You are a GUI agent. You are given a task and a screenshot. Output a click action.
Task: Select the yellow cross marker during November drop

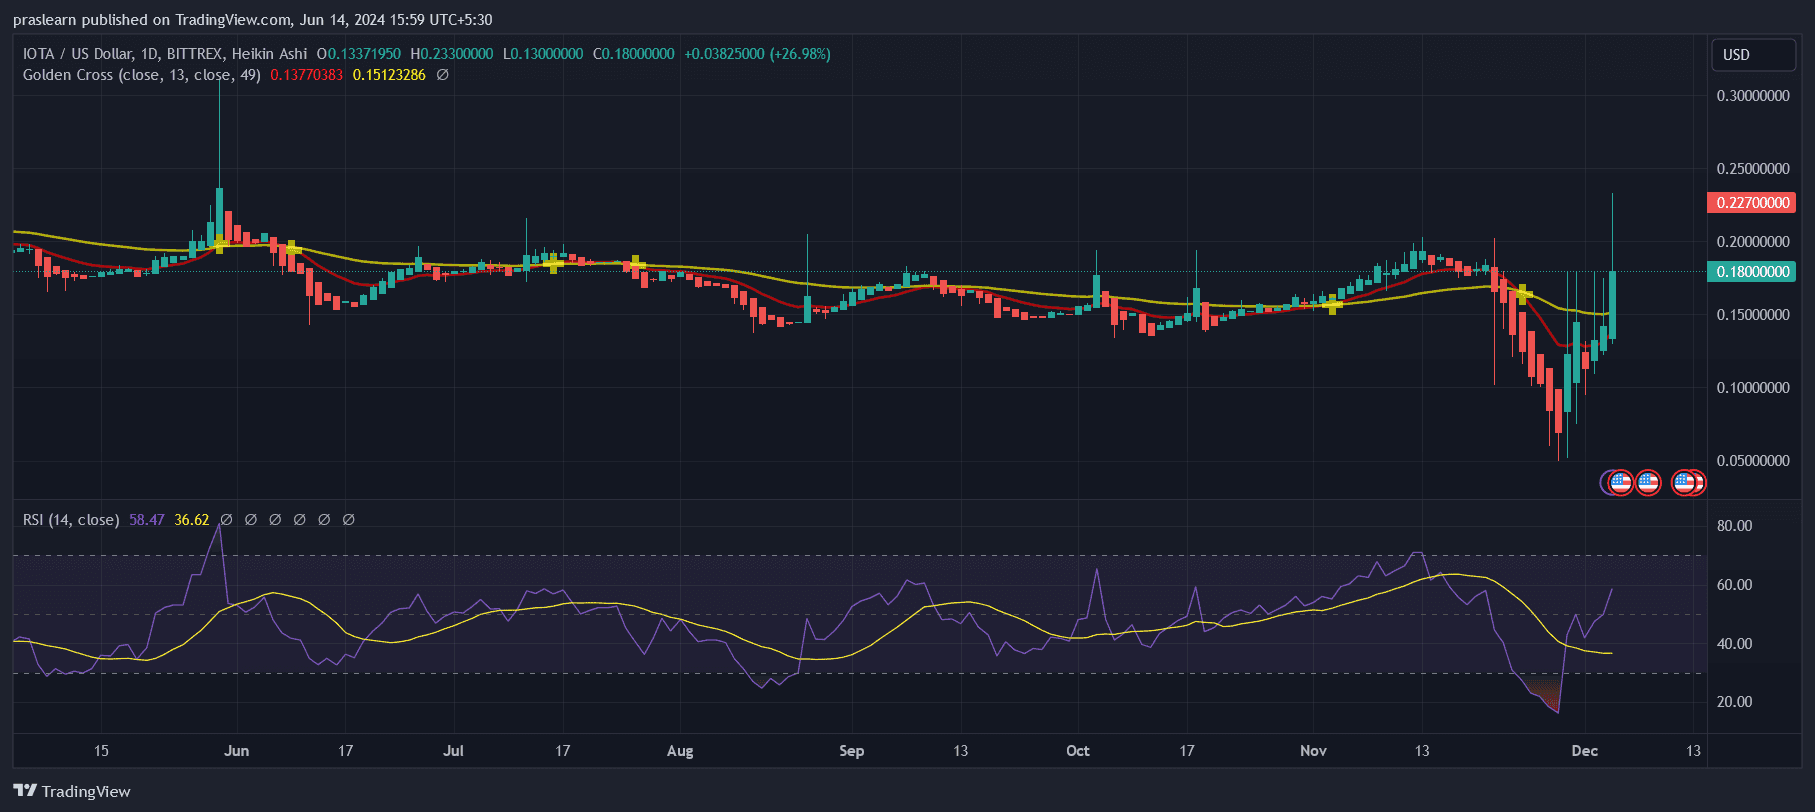tap(1523, 294)
